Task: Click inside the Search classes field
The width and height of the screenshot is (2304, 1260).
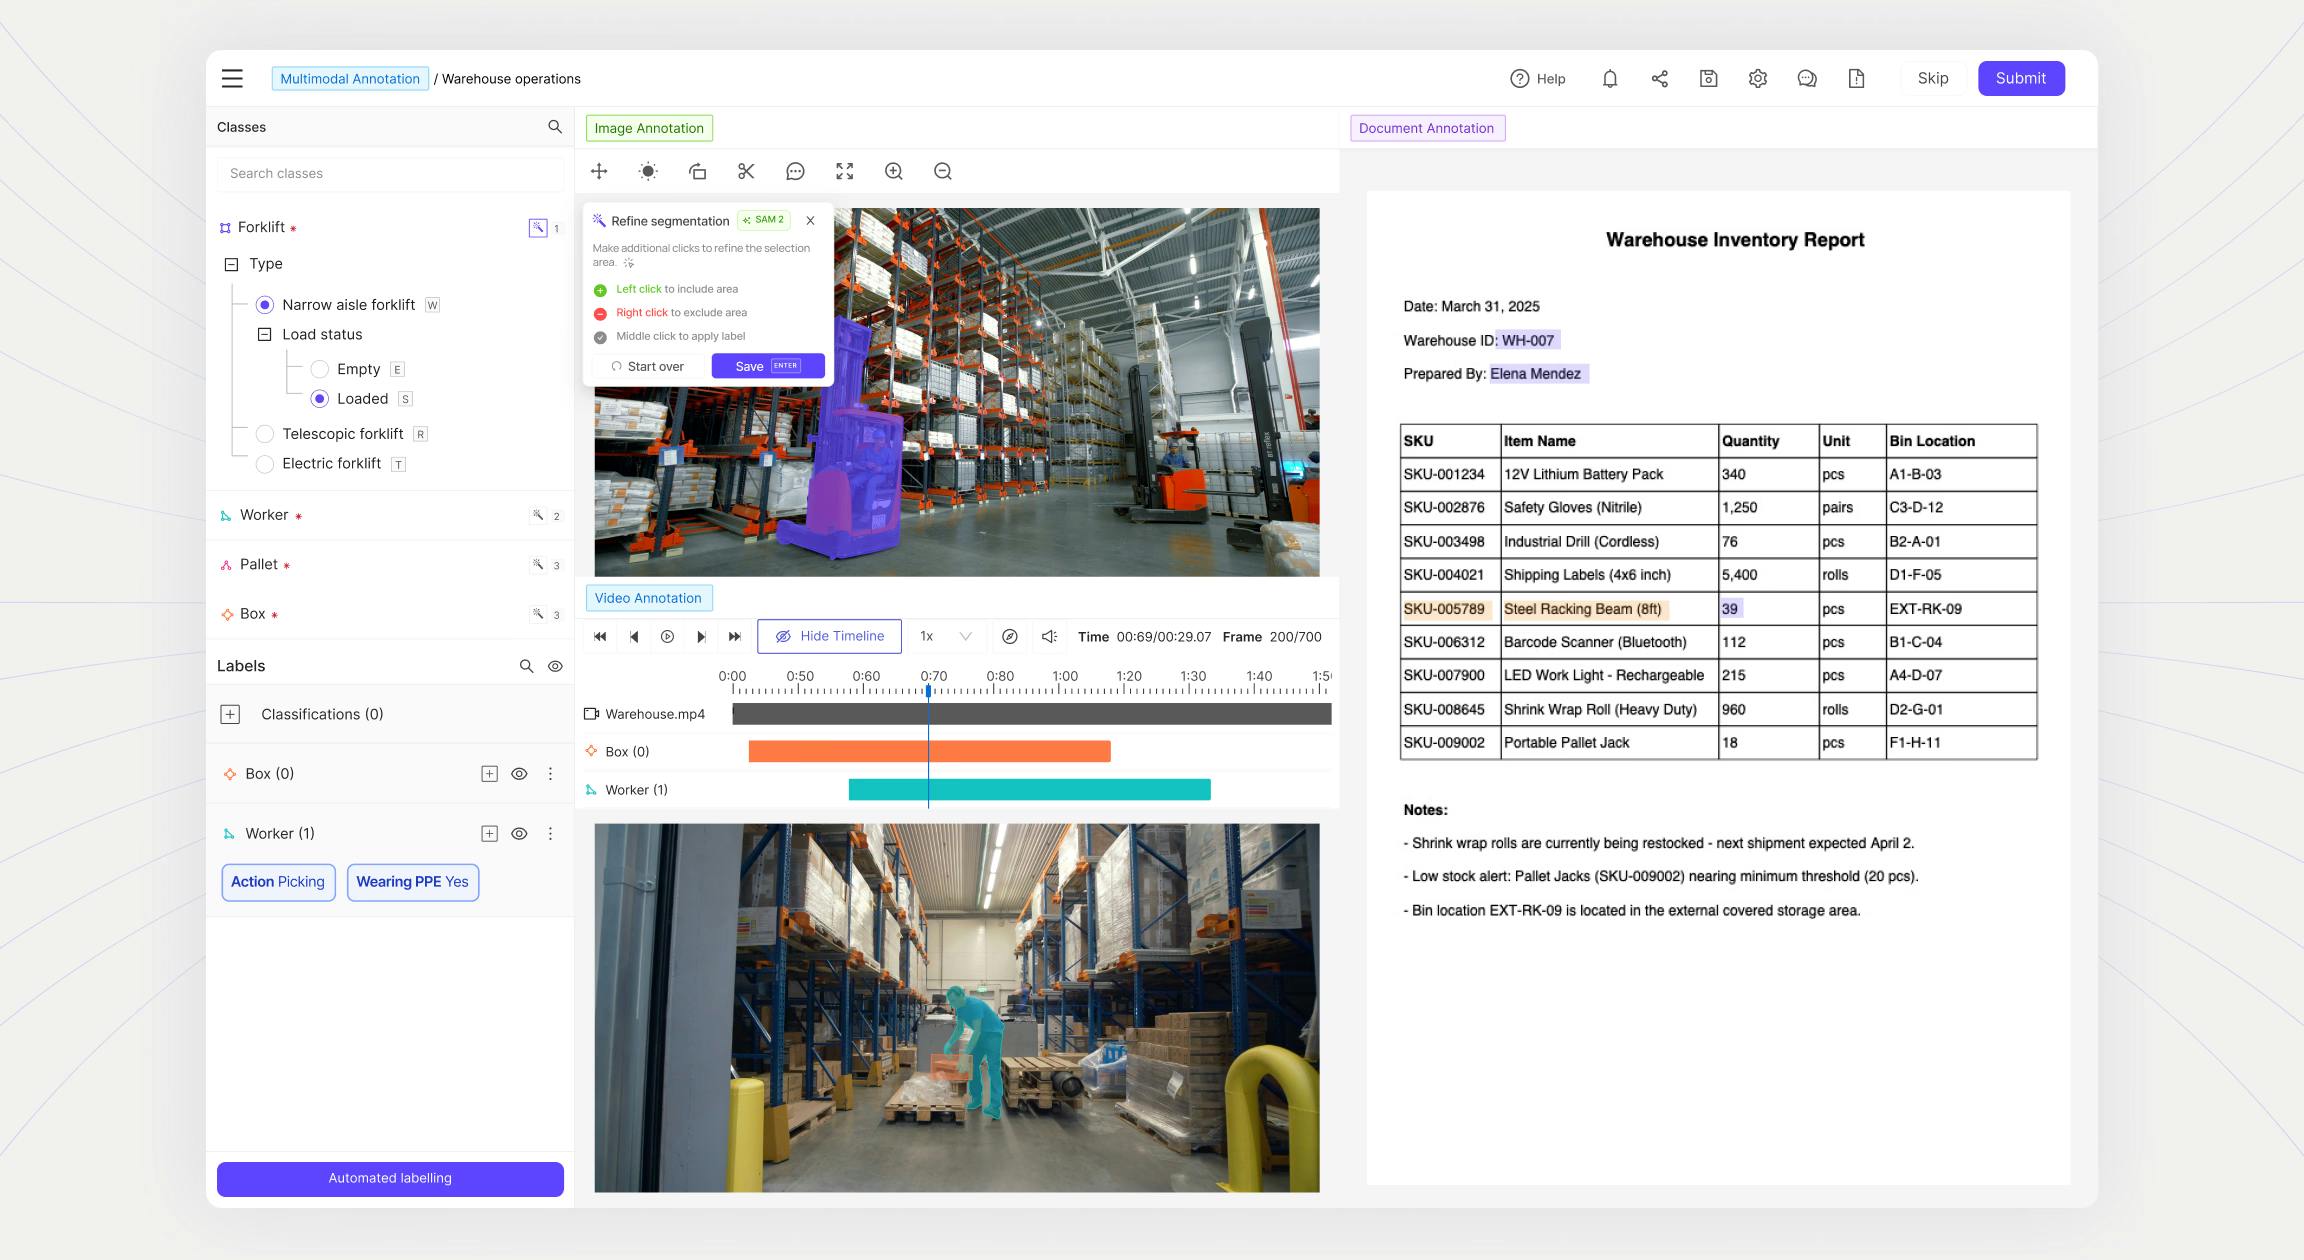Action: [x=390, y=173]
